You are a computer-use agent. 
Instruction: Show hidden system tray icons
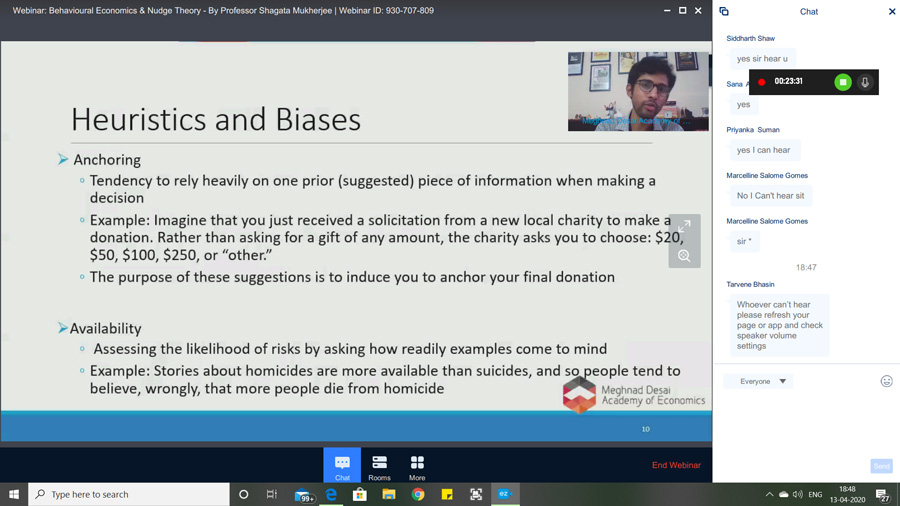769,494
